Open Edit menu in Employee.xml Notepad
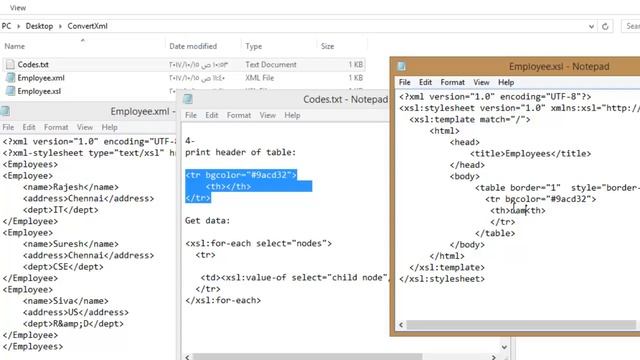The width and height of the screenshot is (640, 360). click(x=29, y=127)
